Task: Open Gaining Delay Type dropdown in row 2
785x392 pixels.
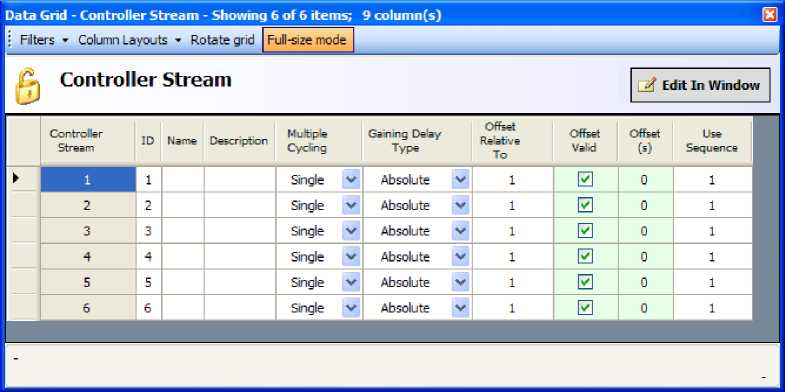Action: [x=460, y=205]
